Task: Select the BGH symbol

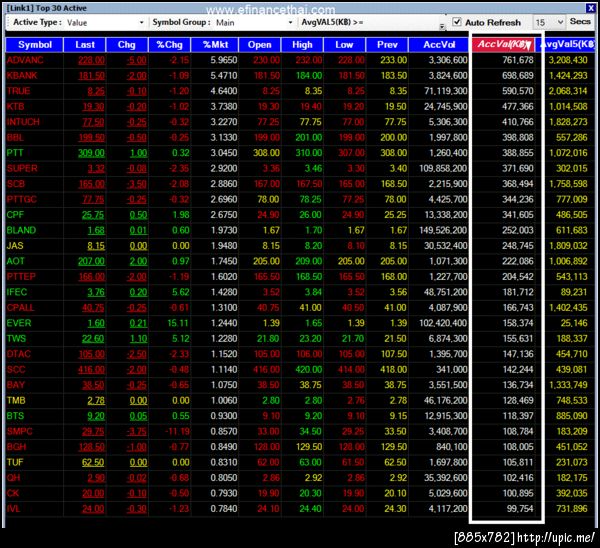Action: (x=16, y=447)
